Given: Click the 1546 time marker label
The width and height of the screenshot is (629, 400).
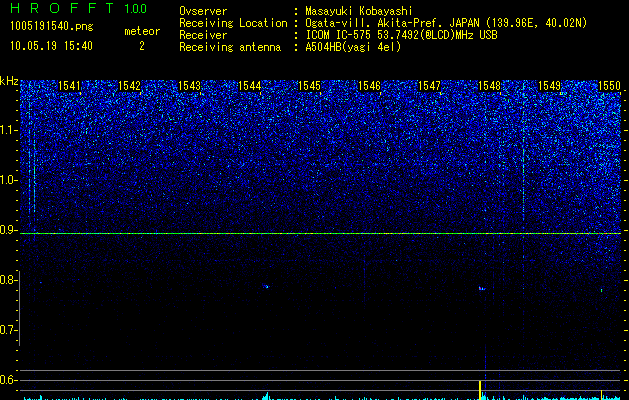Looking at the screenshot, I should coord(369,86).
